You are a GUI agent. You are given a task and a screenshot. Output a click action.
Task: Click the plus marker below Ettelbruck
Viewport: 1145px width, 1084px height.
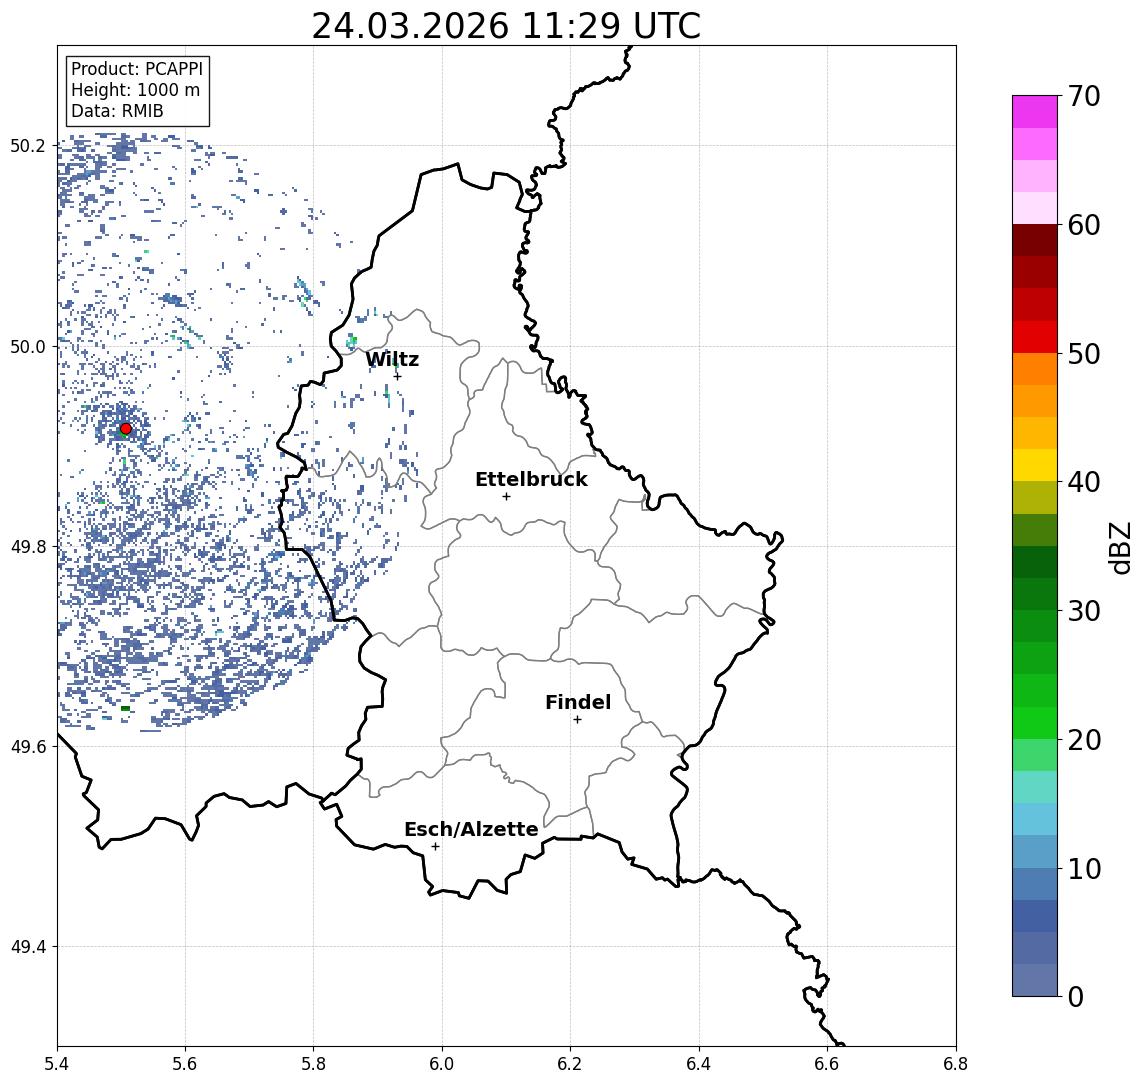point(506,497)
